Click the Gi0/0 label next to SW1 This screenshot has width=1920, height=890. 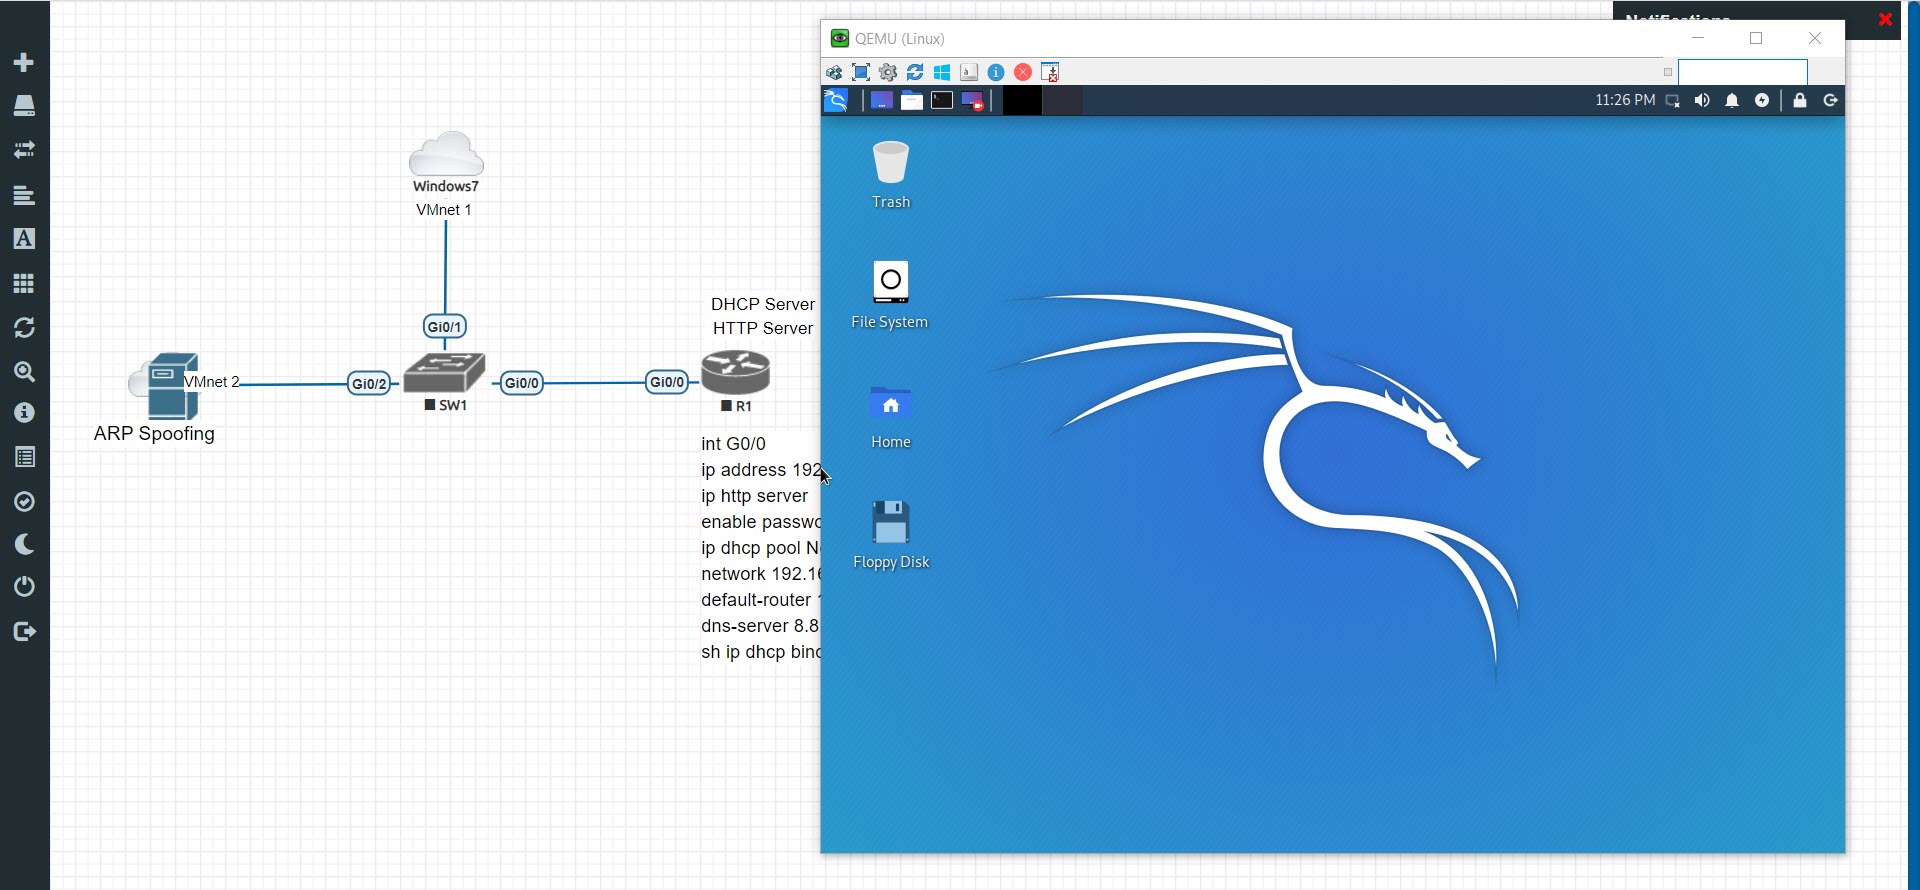522,382
